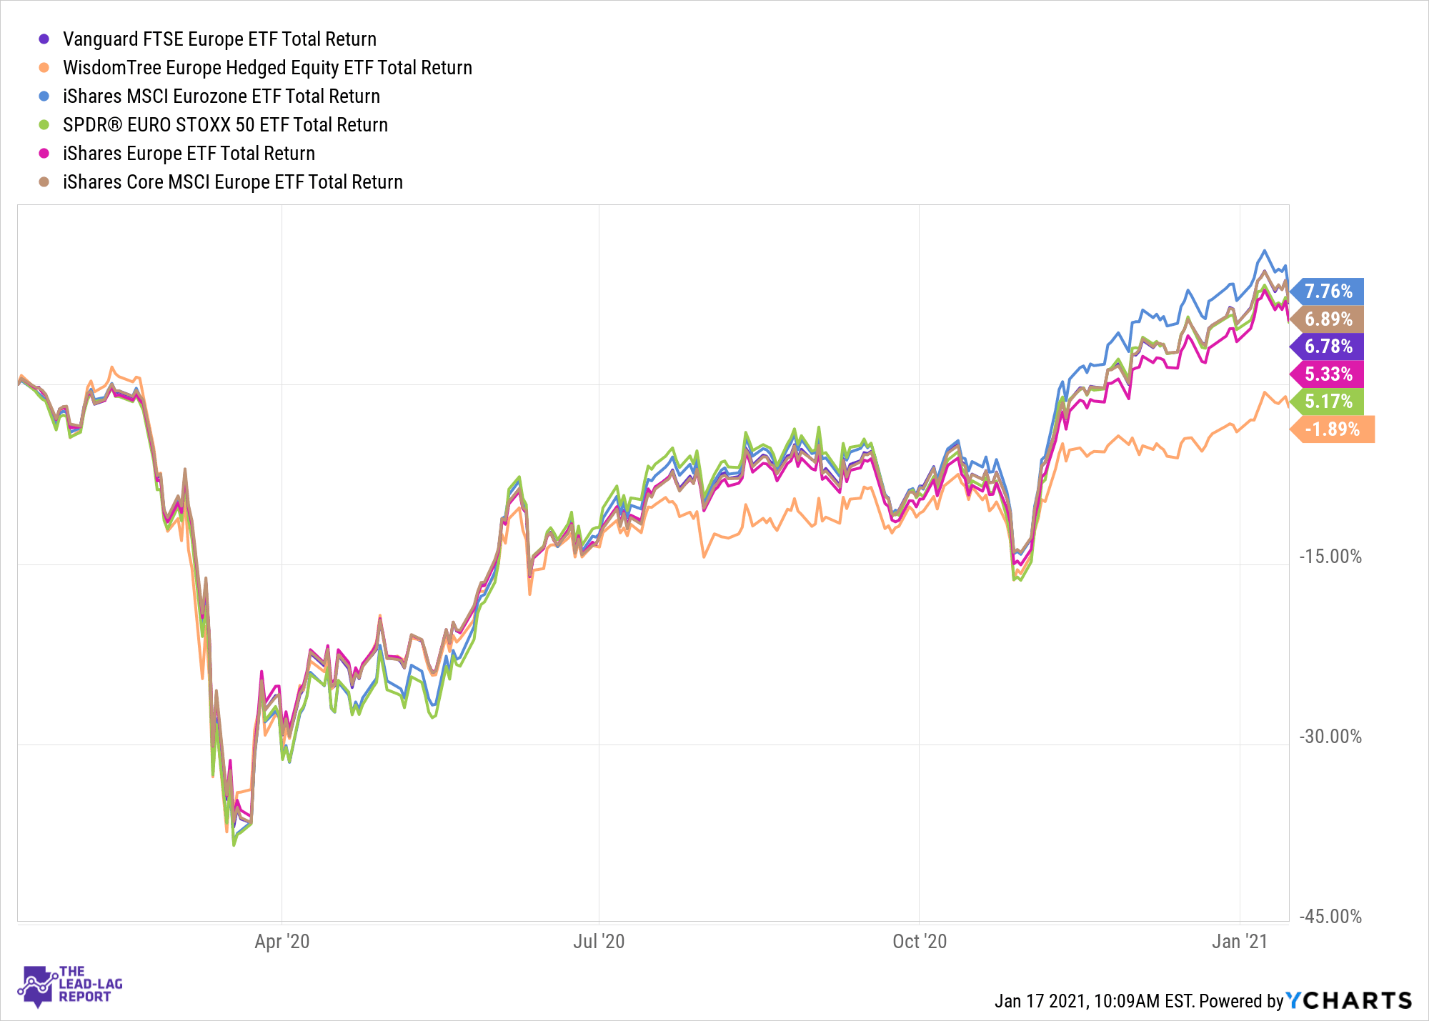Click the orange -1.89% value tag

click(1332, 429)
